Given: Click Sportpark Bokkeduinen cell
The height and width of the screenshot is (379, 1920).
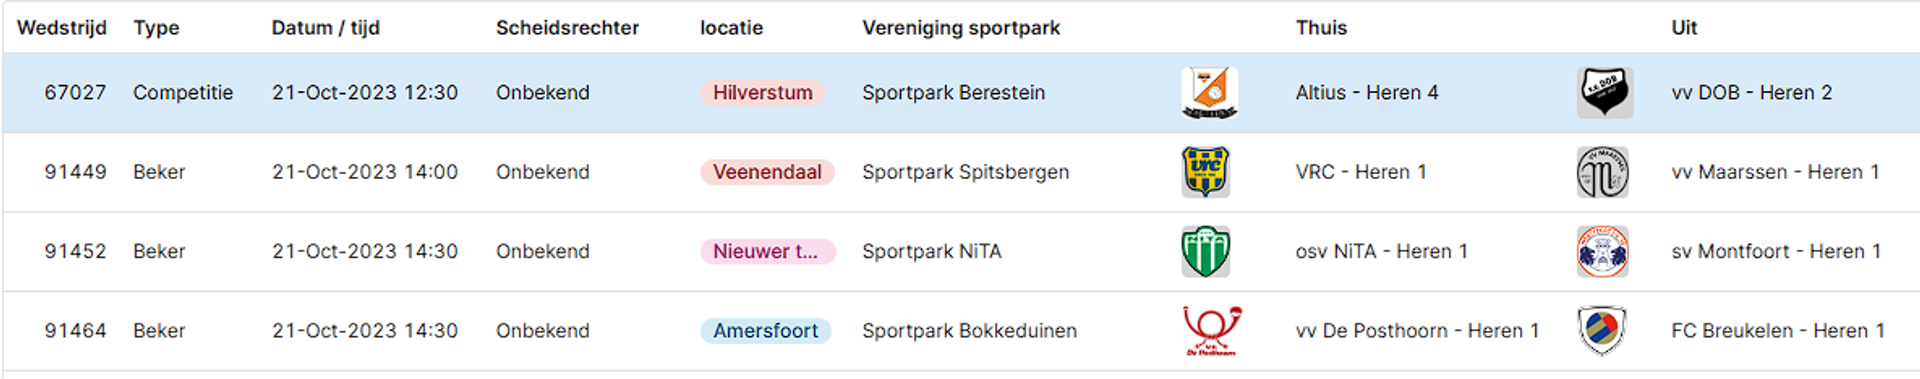Looking at the screenshot, I should [x=969, y=331].
